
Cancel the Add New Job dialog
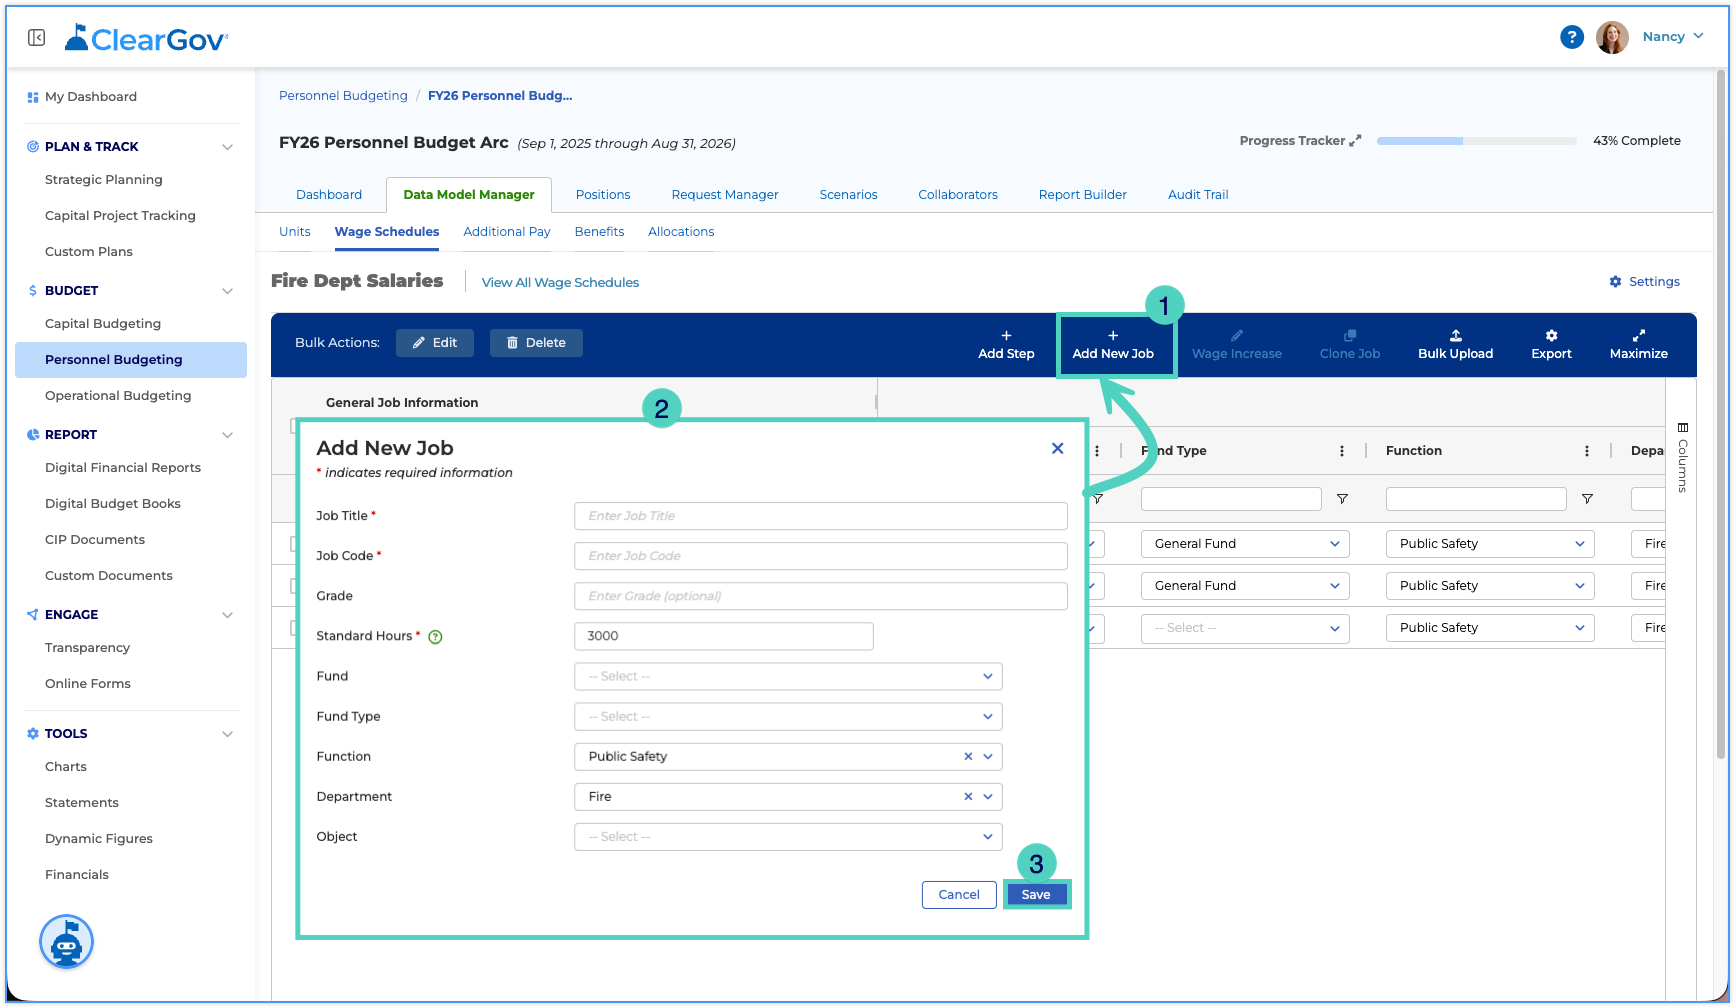coord(959,895)
